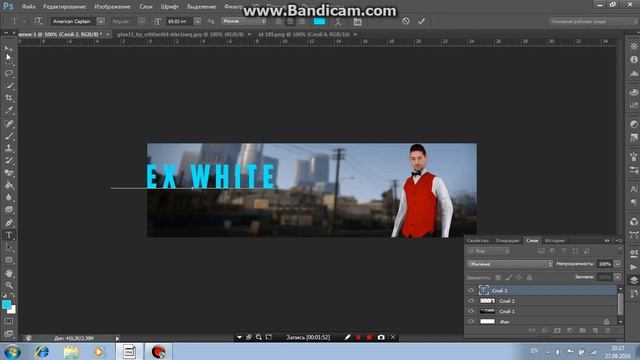640x360 pixels.
Task: Open anti-aliasing dropdown Резкое
Action: [244, 21]
